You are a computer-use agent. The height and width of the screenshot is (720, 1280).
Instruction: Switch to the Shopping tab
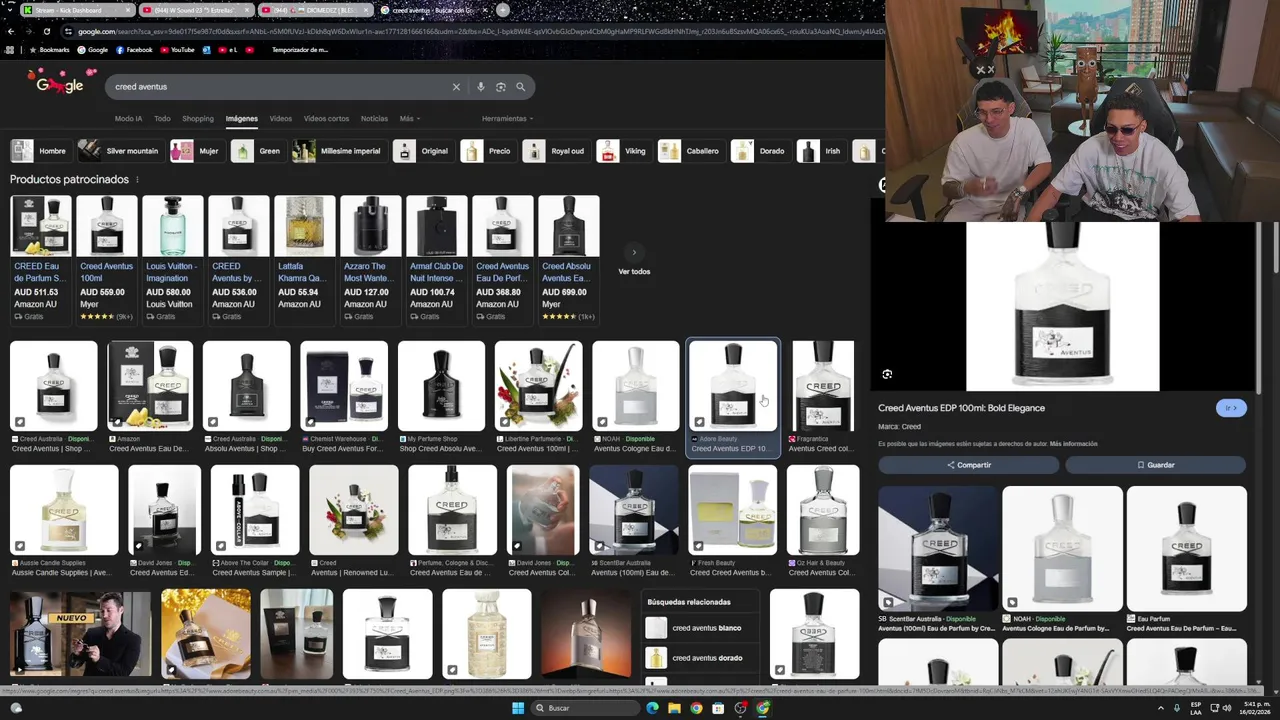198,119
